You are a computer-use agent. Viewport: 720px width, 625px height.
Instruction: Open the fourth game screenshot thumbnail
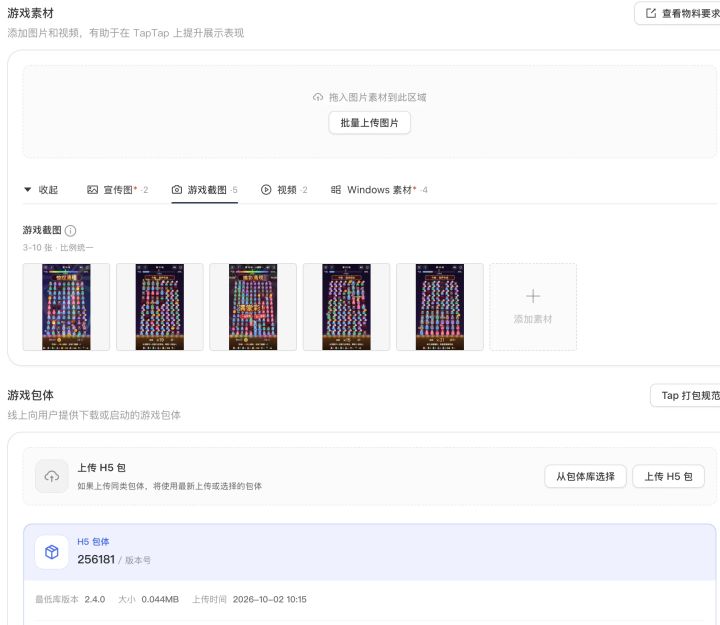346,307
